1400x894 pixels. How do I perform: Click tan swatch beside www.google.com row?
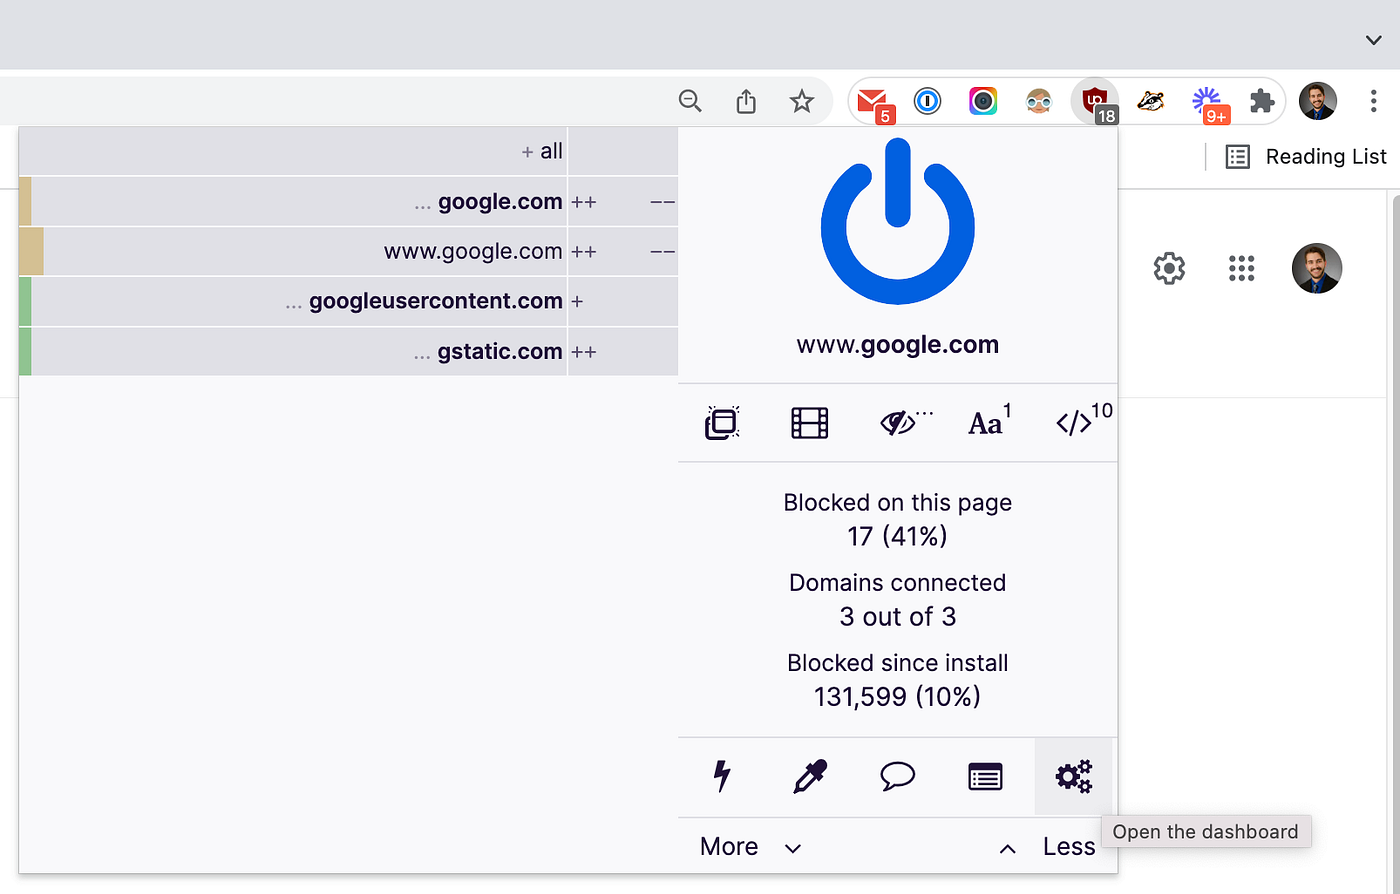(x=31, y=251)
